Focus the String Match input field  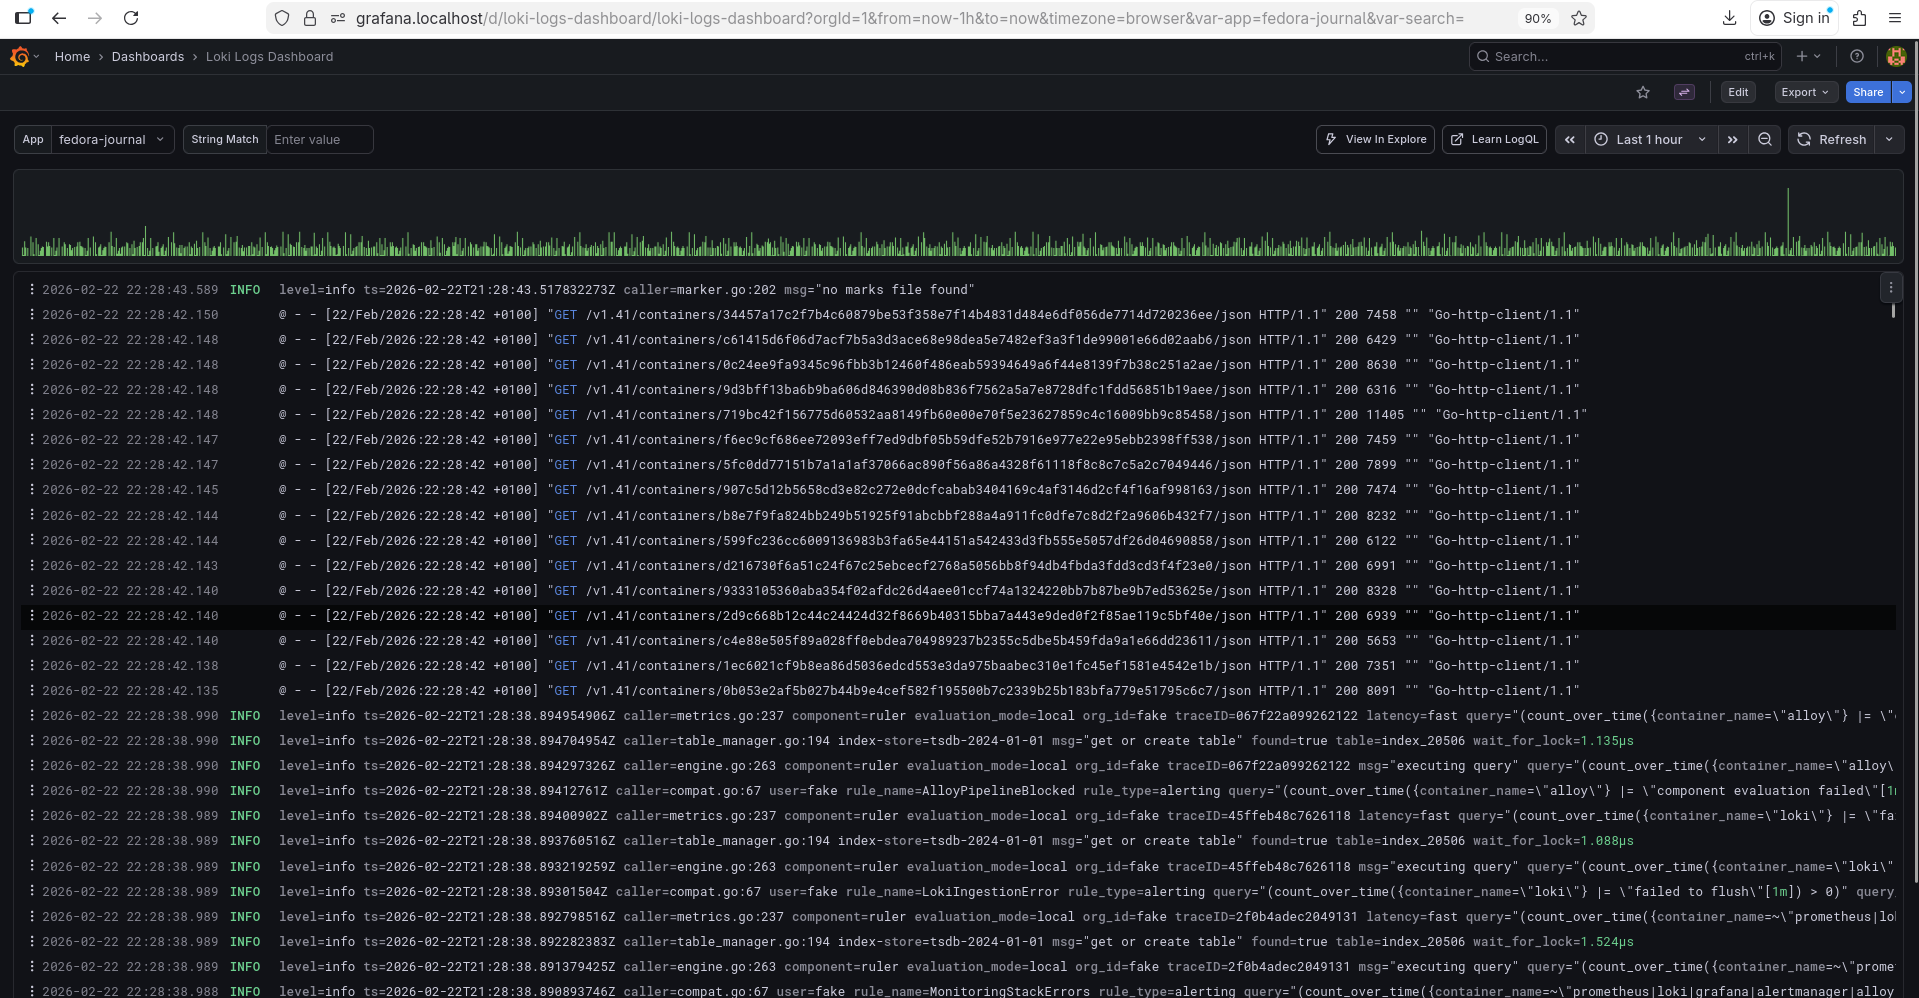319,140
